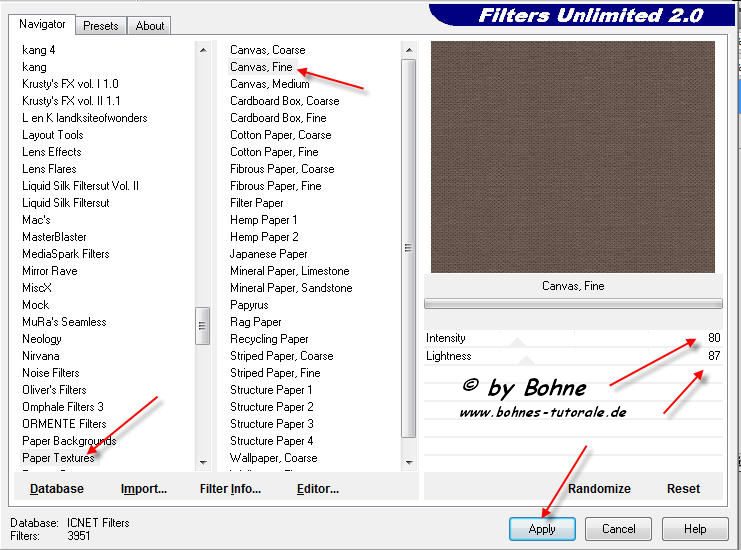Viewport: 741px width, 550px height.
Task: Open Filter Info...
Action: [x=230, y=489]
